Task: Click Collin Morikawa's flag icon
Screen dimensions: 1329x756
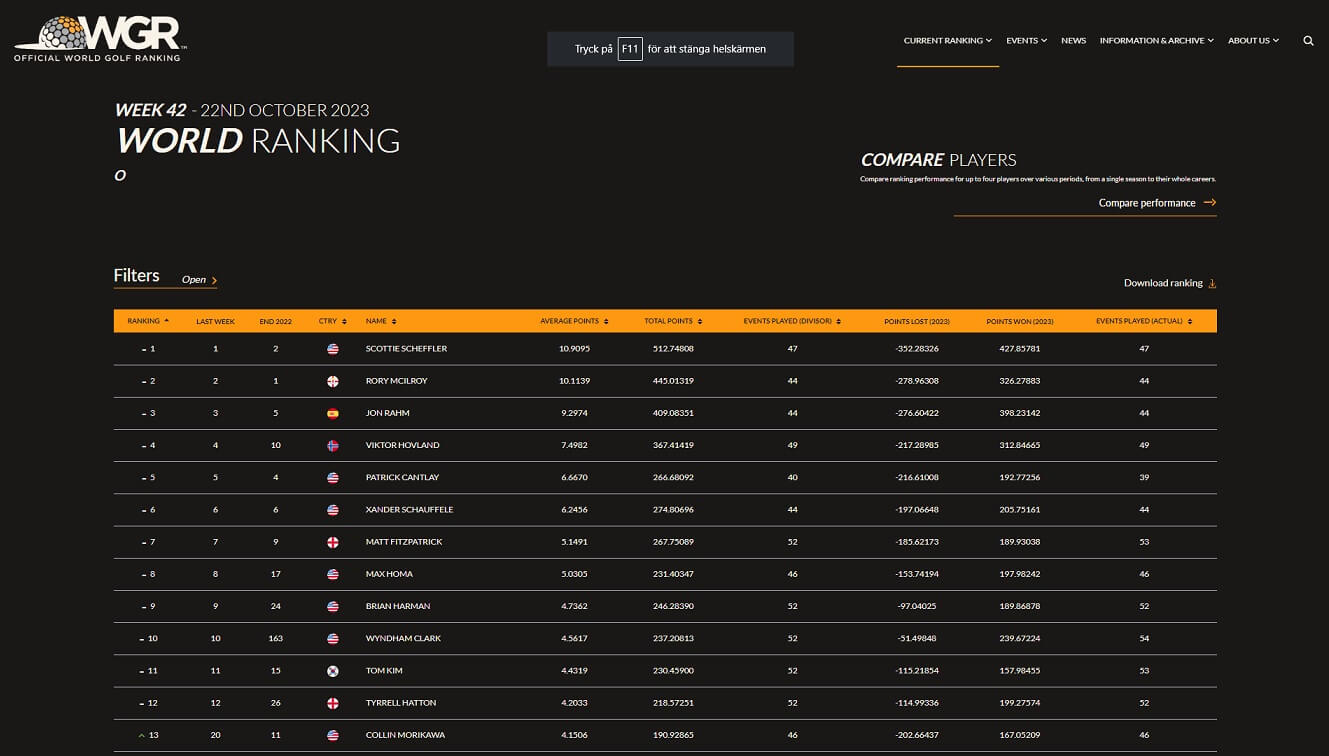Action: (x=333, y=735)
